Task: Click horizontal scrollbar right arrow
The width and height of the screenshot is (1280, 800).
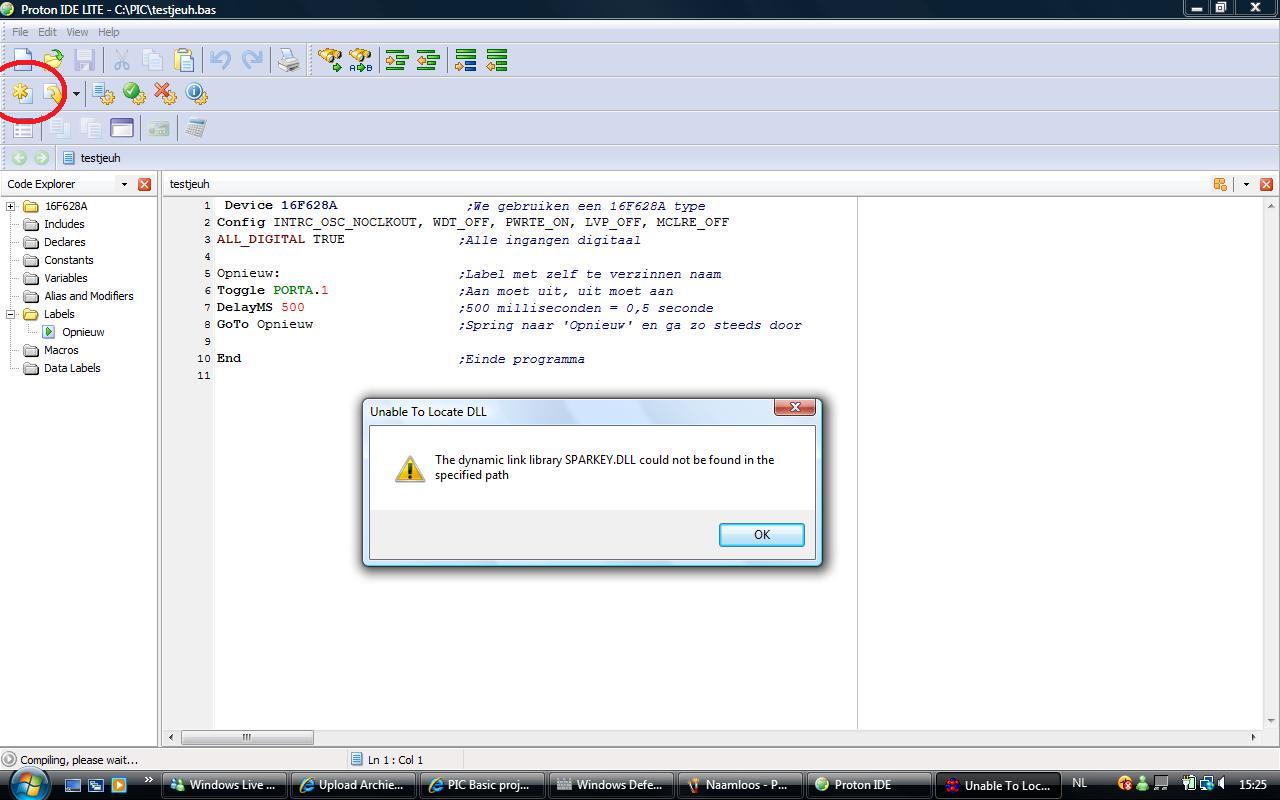Action: (1253, 737)
